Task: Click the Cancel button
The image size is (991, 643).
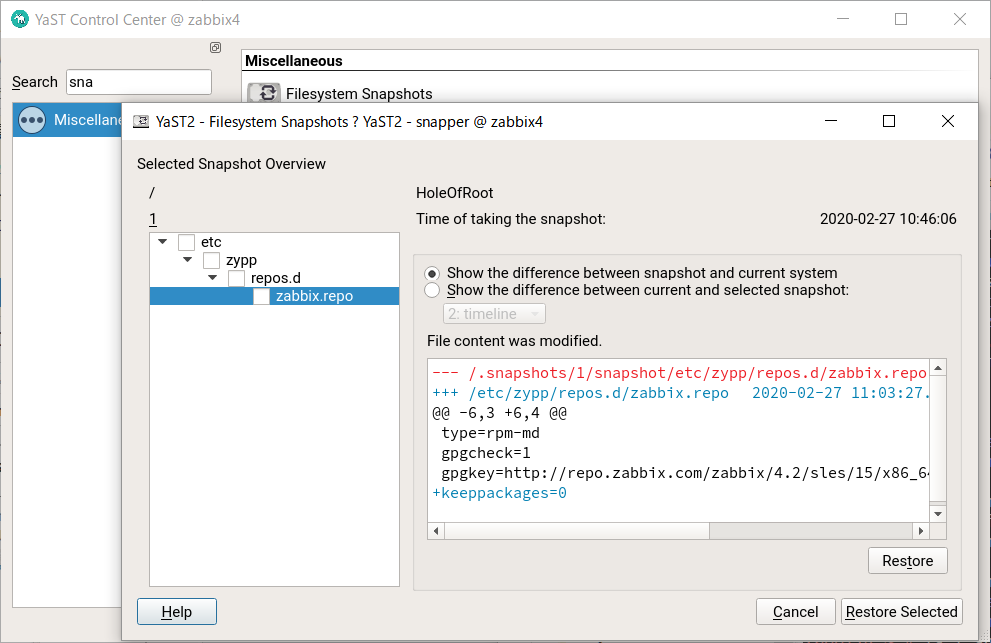Action: tap(796, 611)
